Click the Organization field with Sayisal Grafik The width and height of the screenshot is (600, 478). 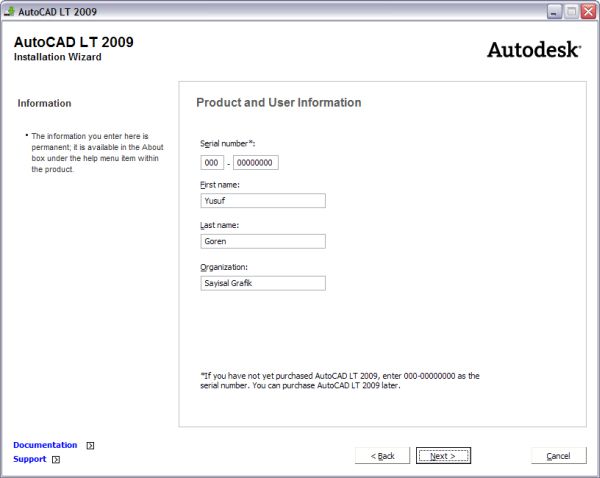263,283
